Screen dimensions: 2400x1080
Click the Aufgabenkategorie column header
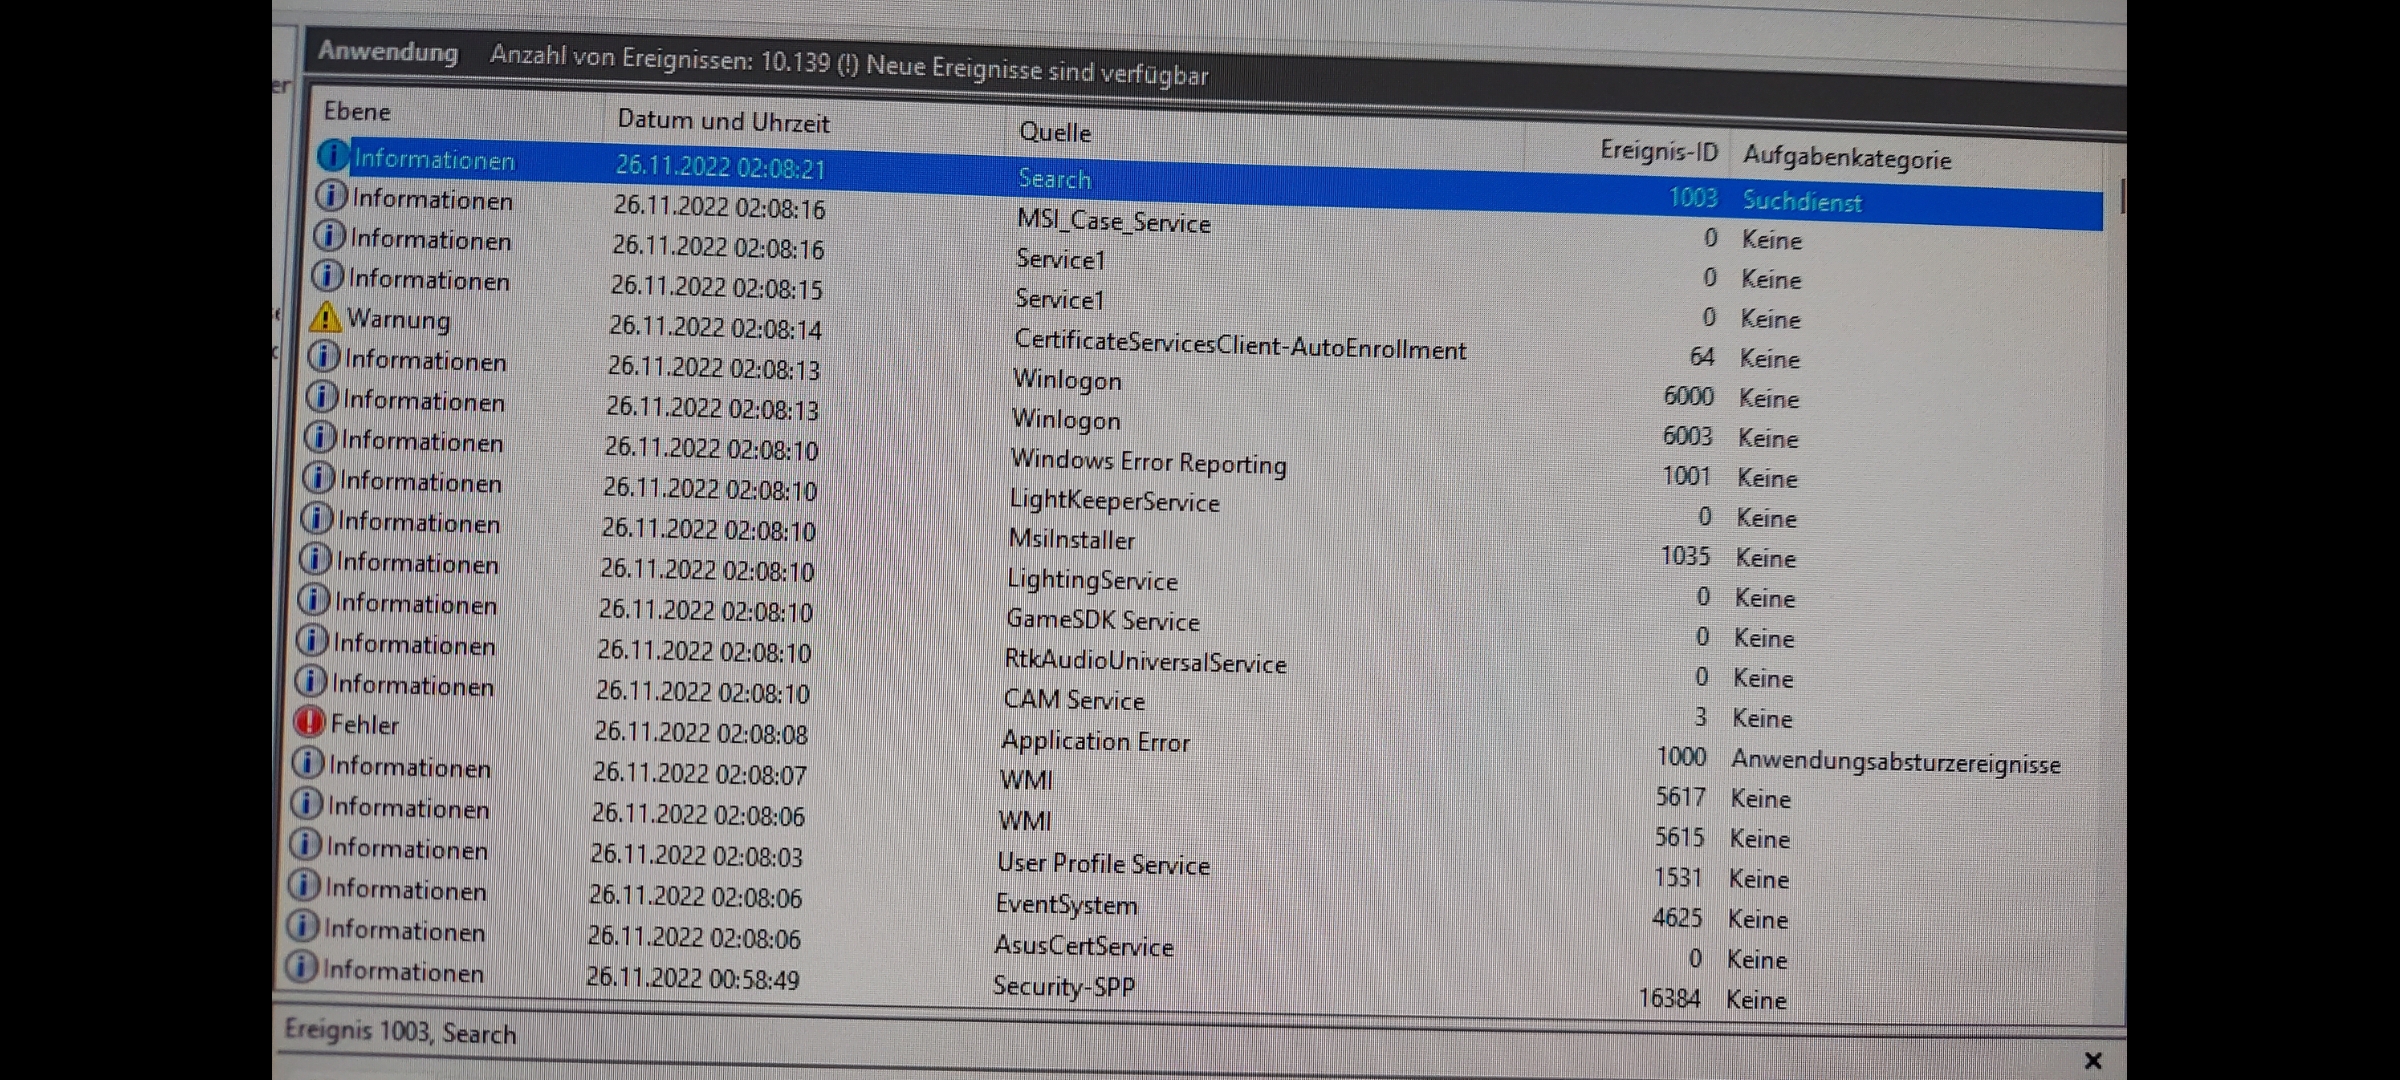coord(1846,158)
